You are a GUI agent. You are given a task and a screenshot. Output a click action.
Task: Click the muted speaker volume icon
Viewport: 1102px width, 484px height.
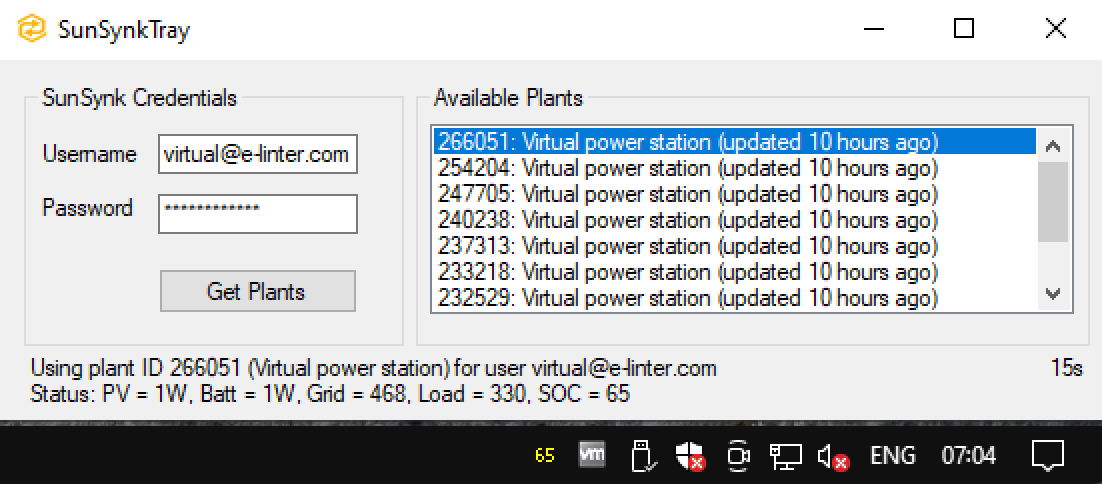(x=833, y=457)
